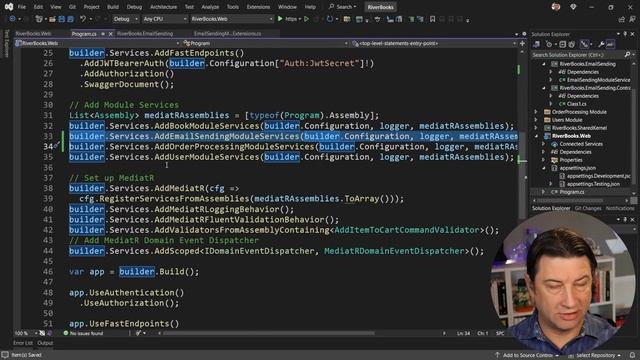Click Collapse All icon in Solution Explorer

[563, 44]
